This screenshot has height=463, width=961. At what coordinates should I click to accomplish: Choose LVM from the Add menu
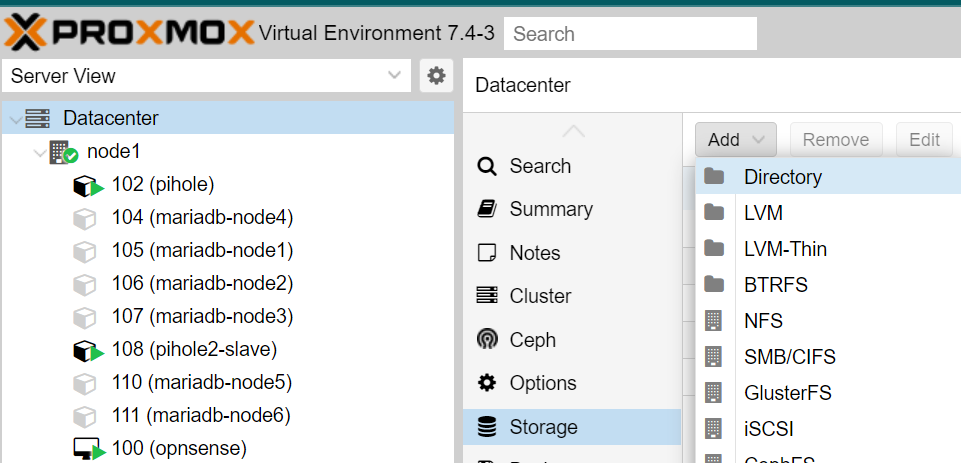[829, 213]
